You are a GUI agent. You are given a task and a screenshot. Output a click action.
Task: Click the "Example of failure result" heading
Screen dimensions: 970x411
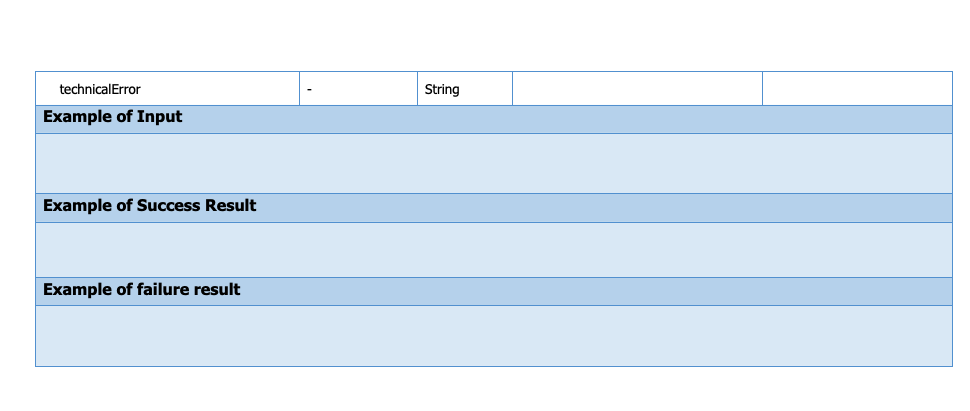click(141, 290)
